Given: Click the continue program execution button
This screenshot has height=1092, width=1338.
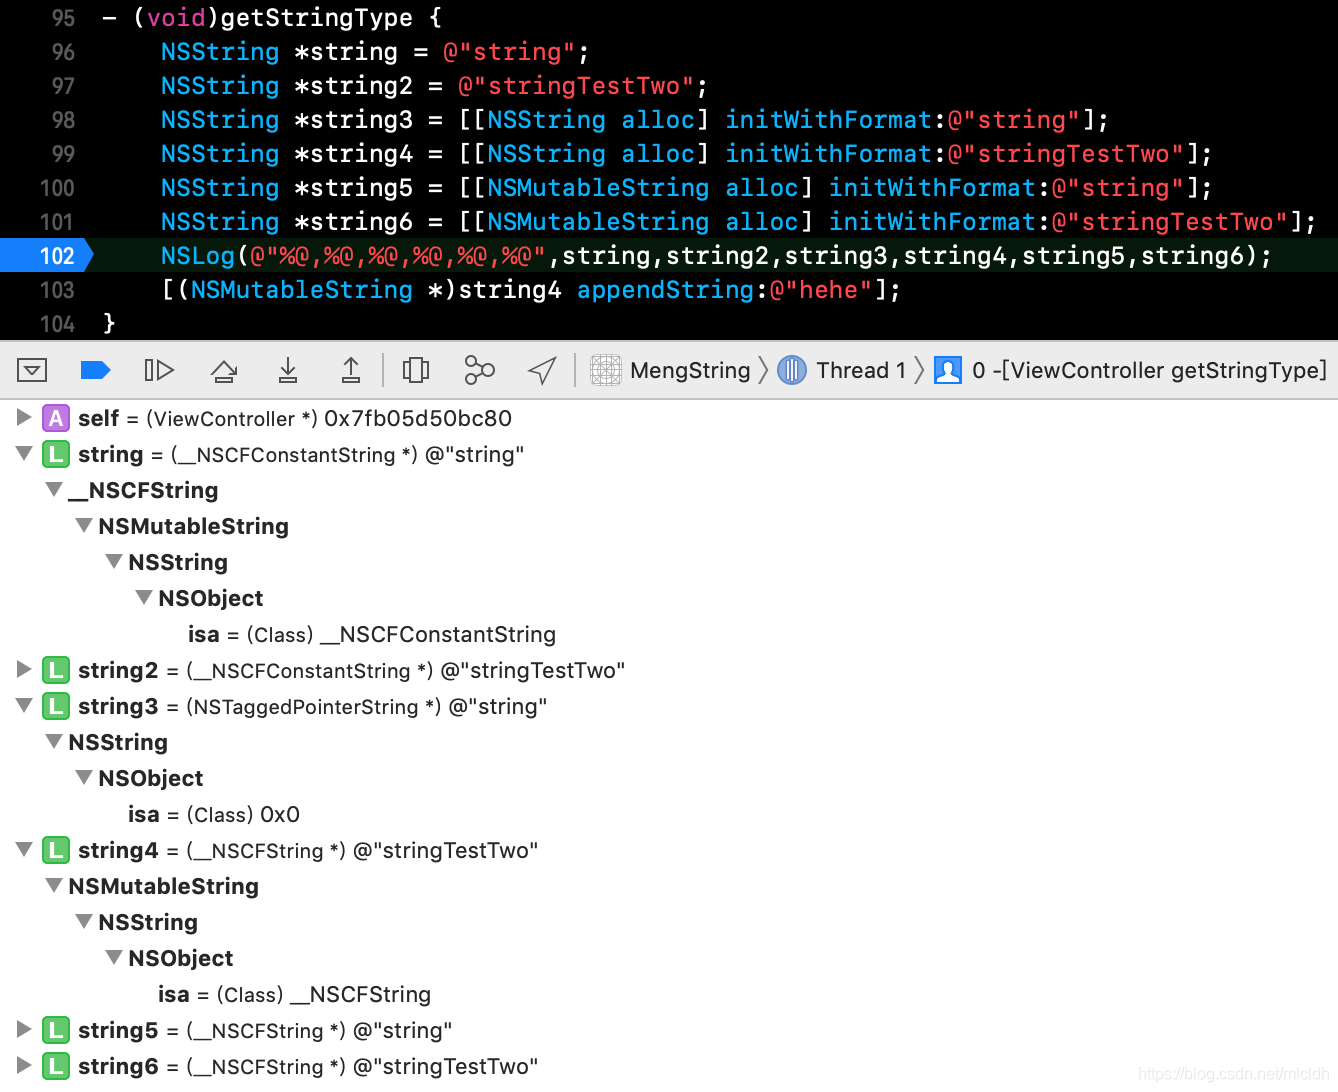Looking at the screenshot, I should [x=159, y=370].
